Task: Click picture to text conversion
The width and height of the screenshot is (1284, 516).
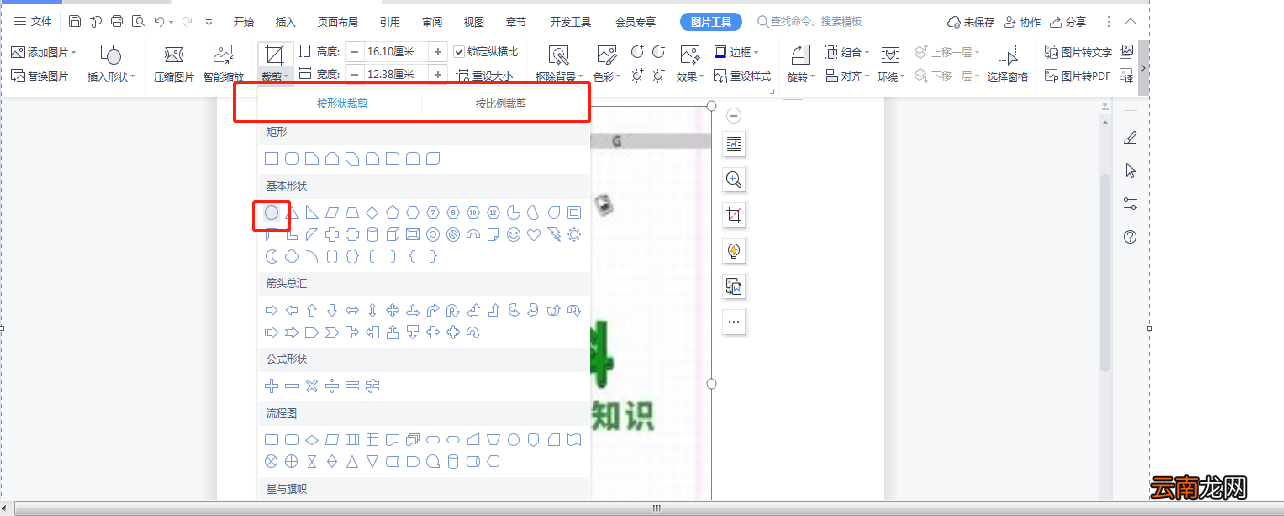Action: (x=1078, y=52)
